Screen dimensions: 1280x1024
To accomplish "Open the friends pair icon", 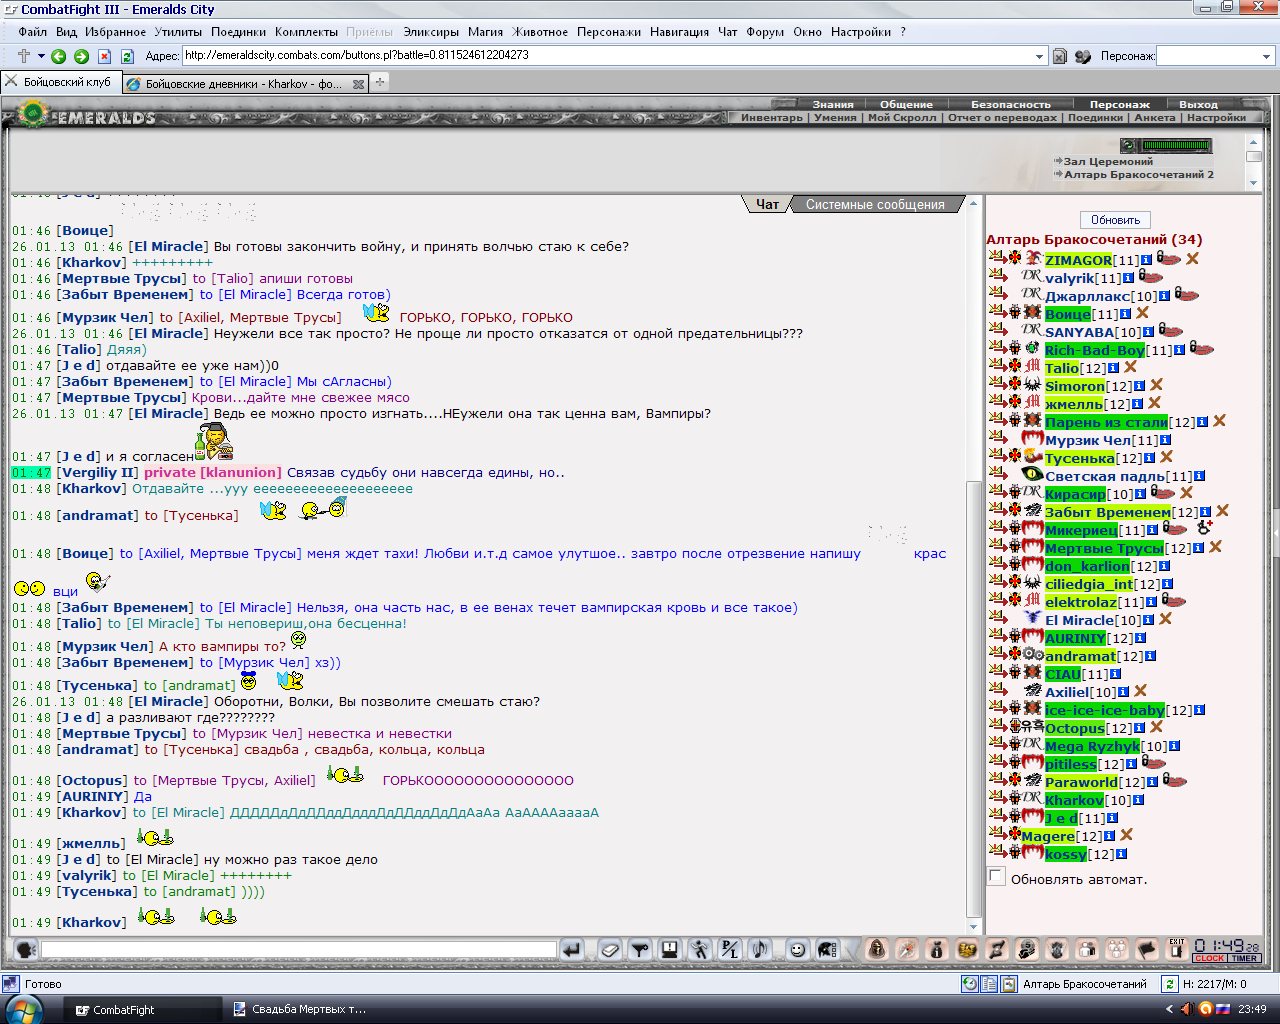I will pos(1087,949).
